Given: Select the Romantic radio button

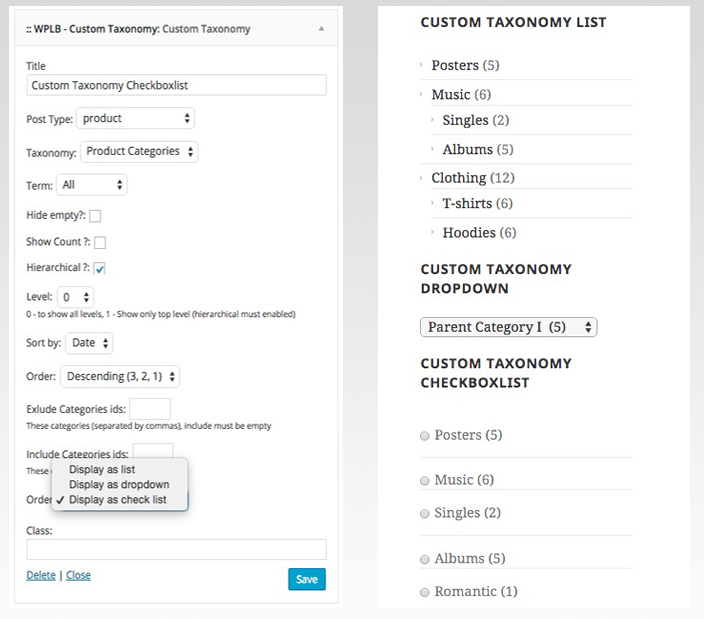Looking at the screenshot, I should pyautogui.click(x=425, y=592).
